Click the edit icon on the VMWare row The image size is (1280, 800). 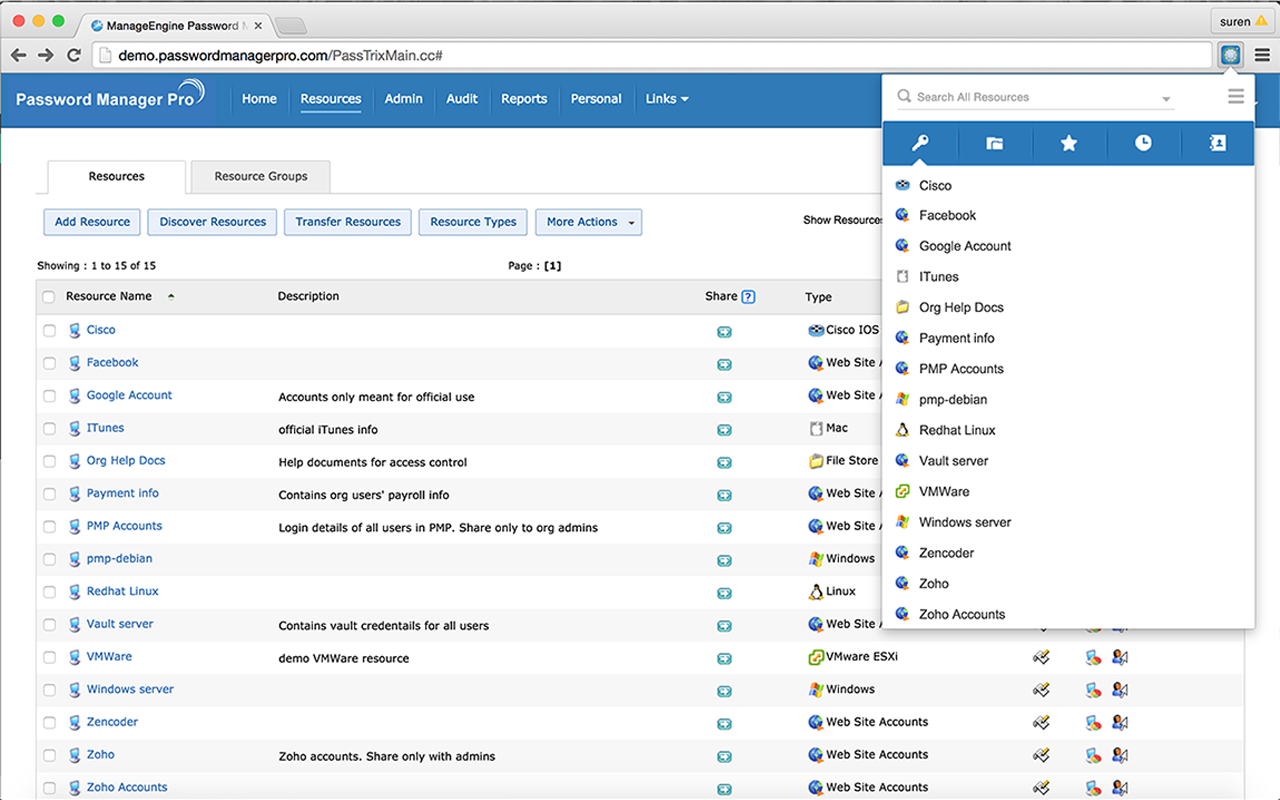click(x=1041, y=658)
